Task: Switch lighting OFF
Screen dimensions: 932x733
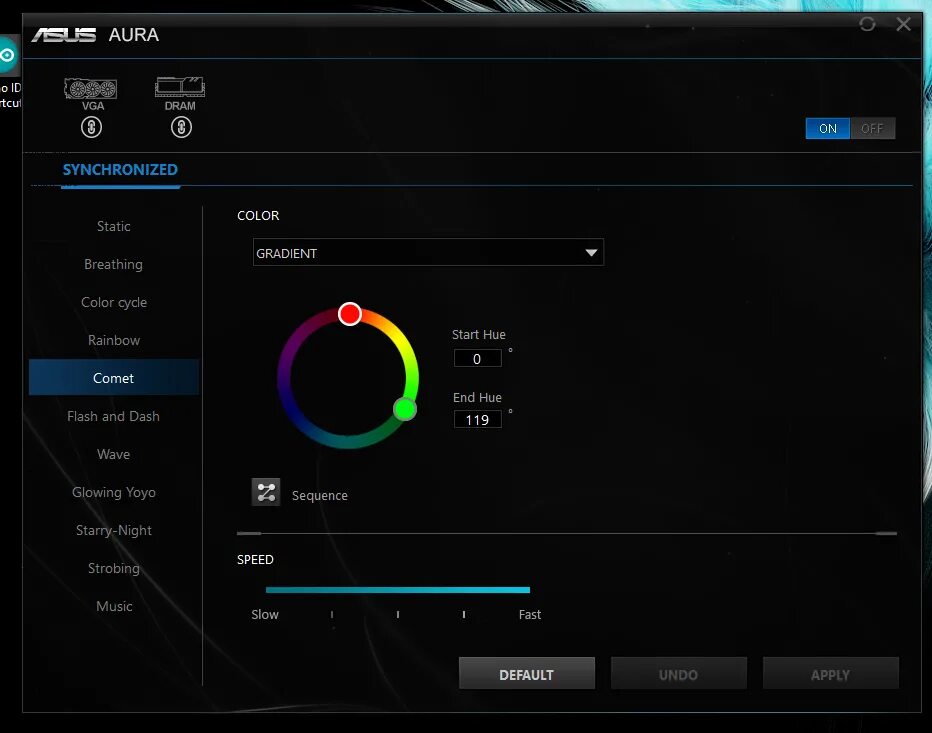Action: pos(872,128)
